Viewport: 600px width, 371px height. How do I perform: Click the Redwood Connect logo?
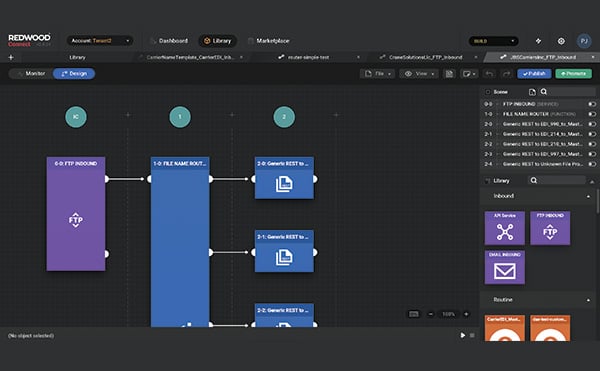29,40
